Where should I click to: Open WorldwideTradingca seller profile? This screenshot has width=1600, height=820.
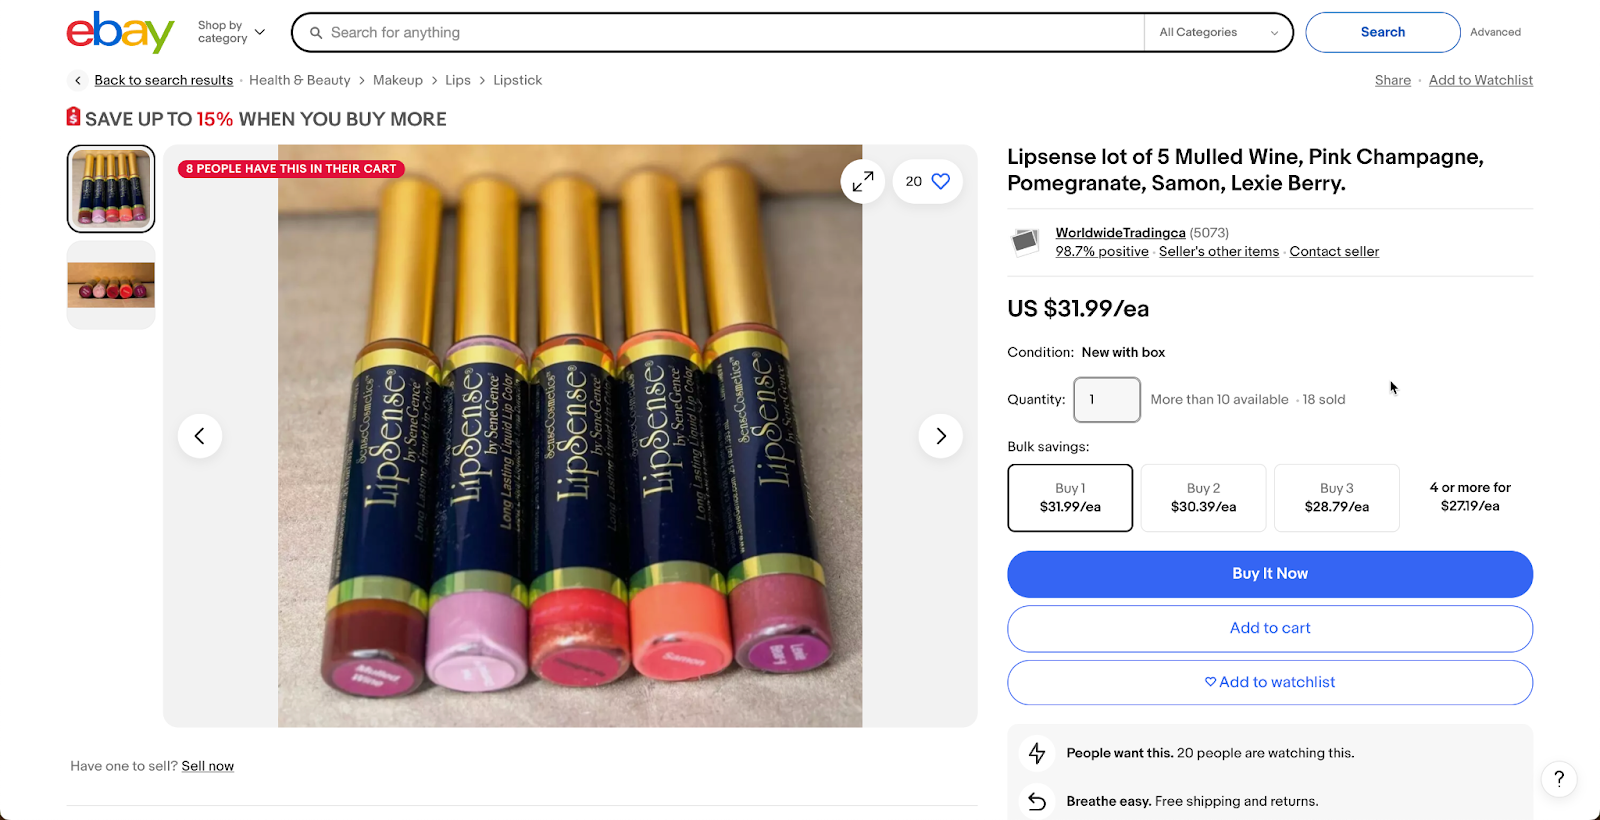(x=1120, y=233)
